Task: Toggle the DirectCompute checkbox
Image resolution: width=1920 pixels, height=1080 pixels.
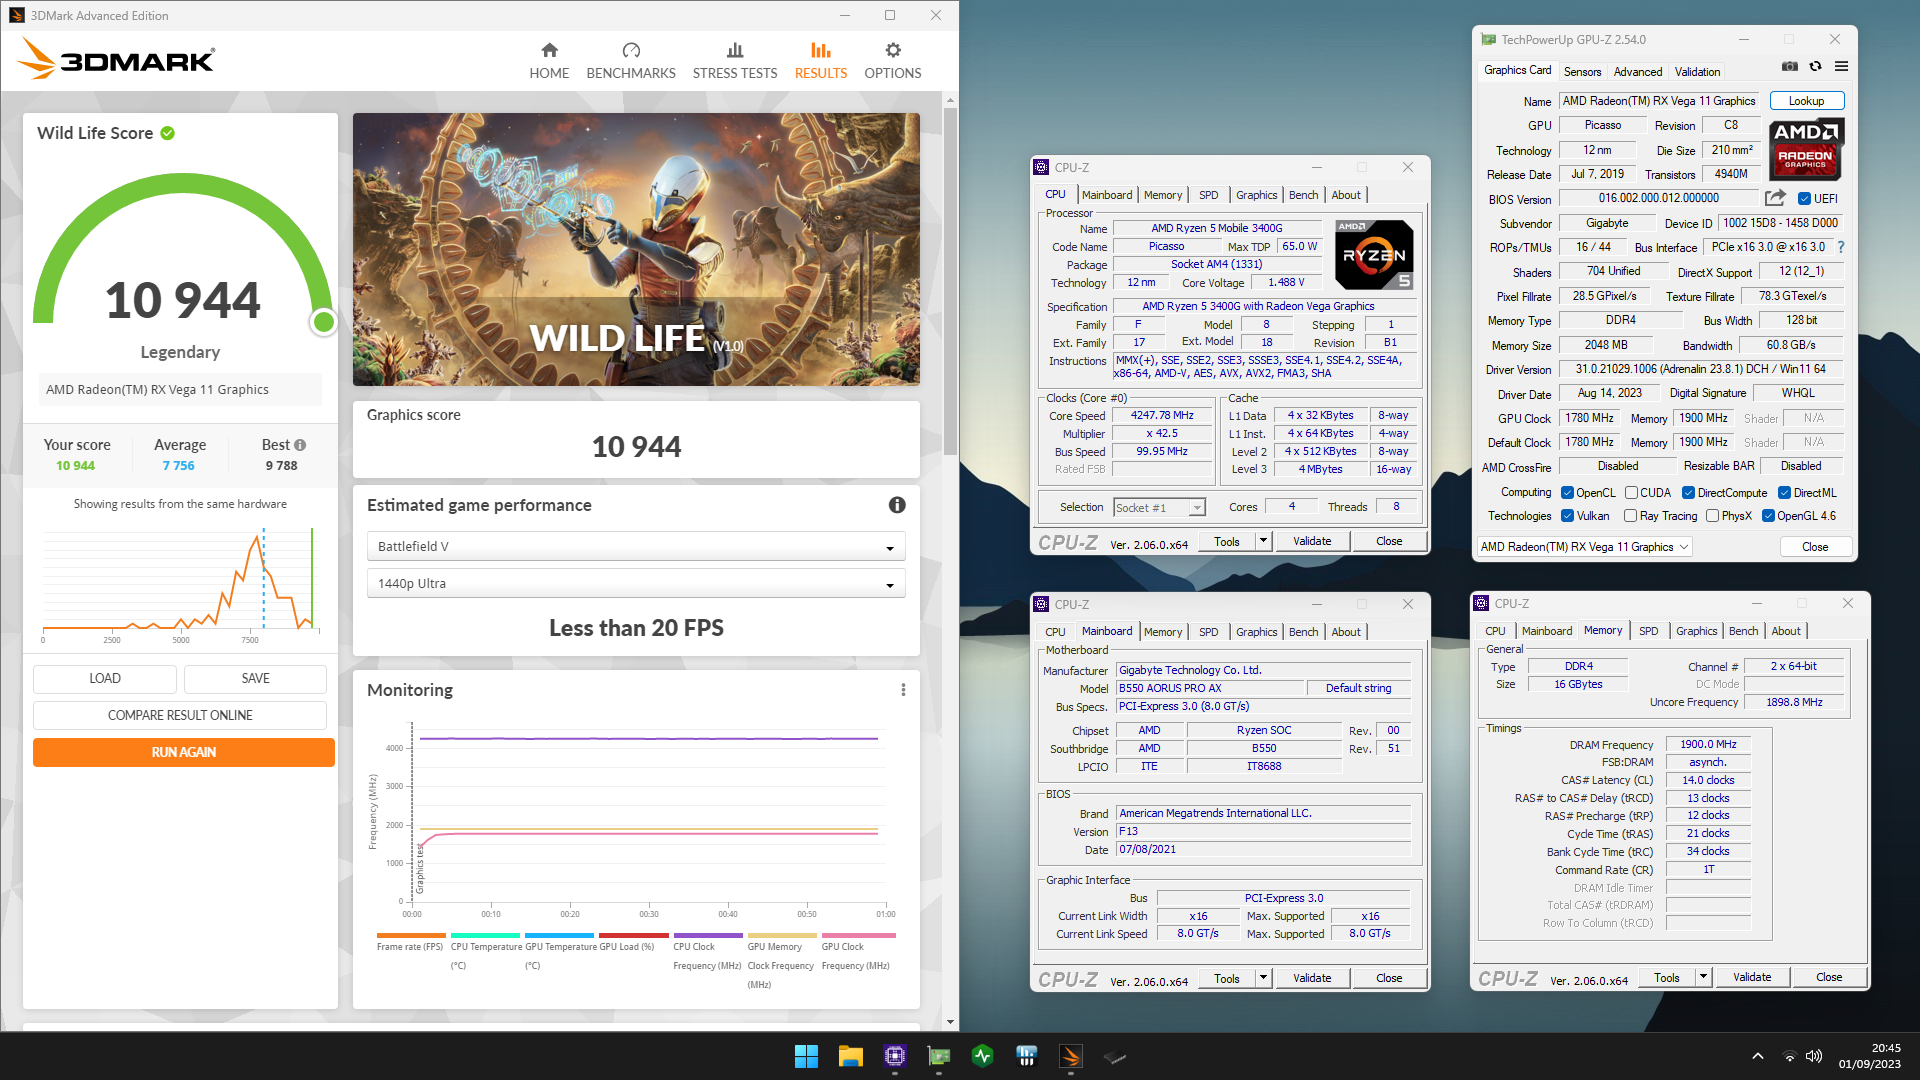Action: click(x=1688, y=493)
